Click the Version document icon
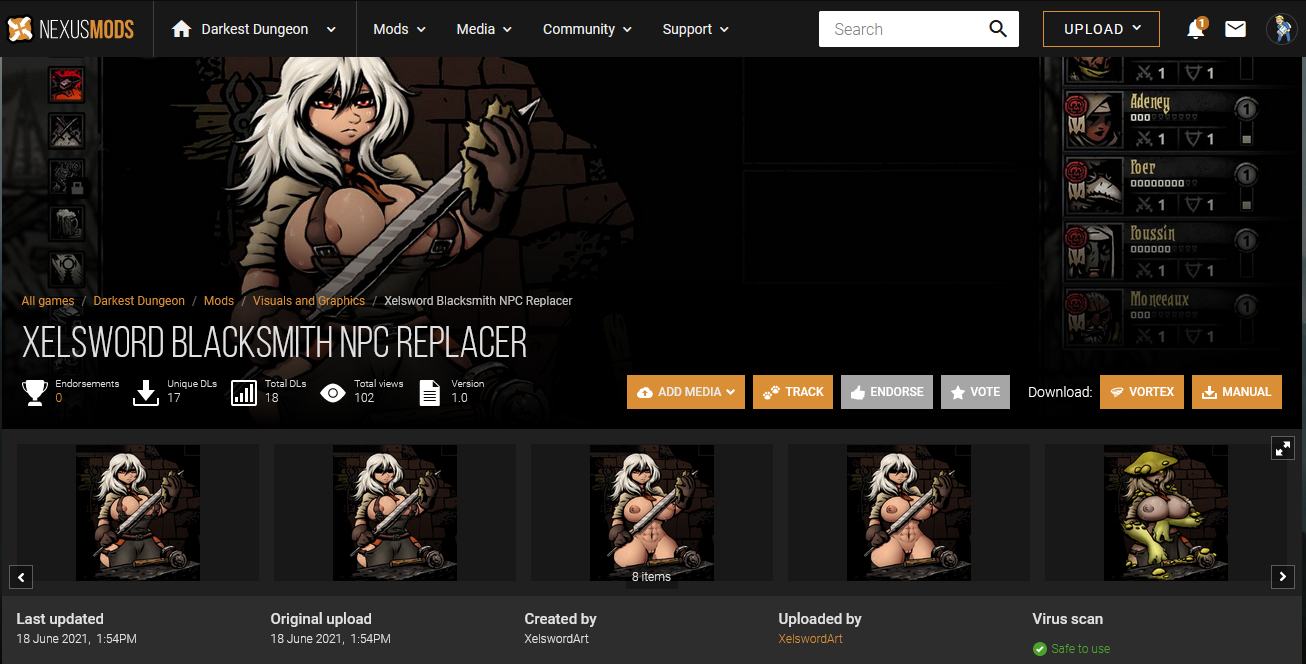Viewport: 1306px width, 664px height. pos(429,392)
